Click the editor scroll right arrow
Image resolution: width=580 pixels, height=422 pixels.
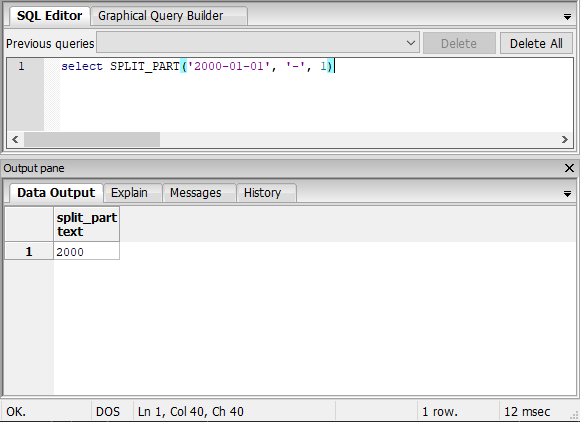[564, 139]
